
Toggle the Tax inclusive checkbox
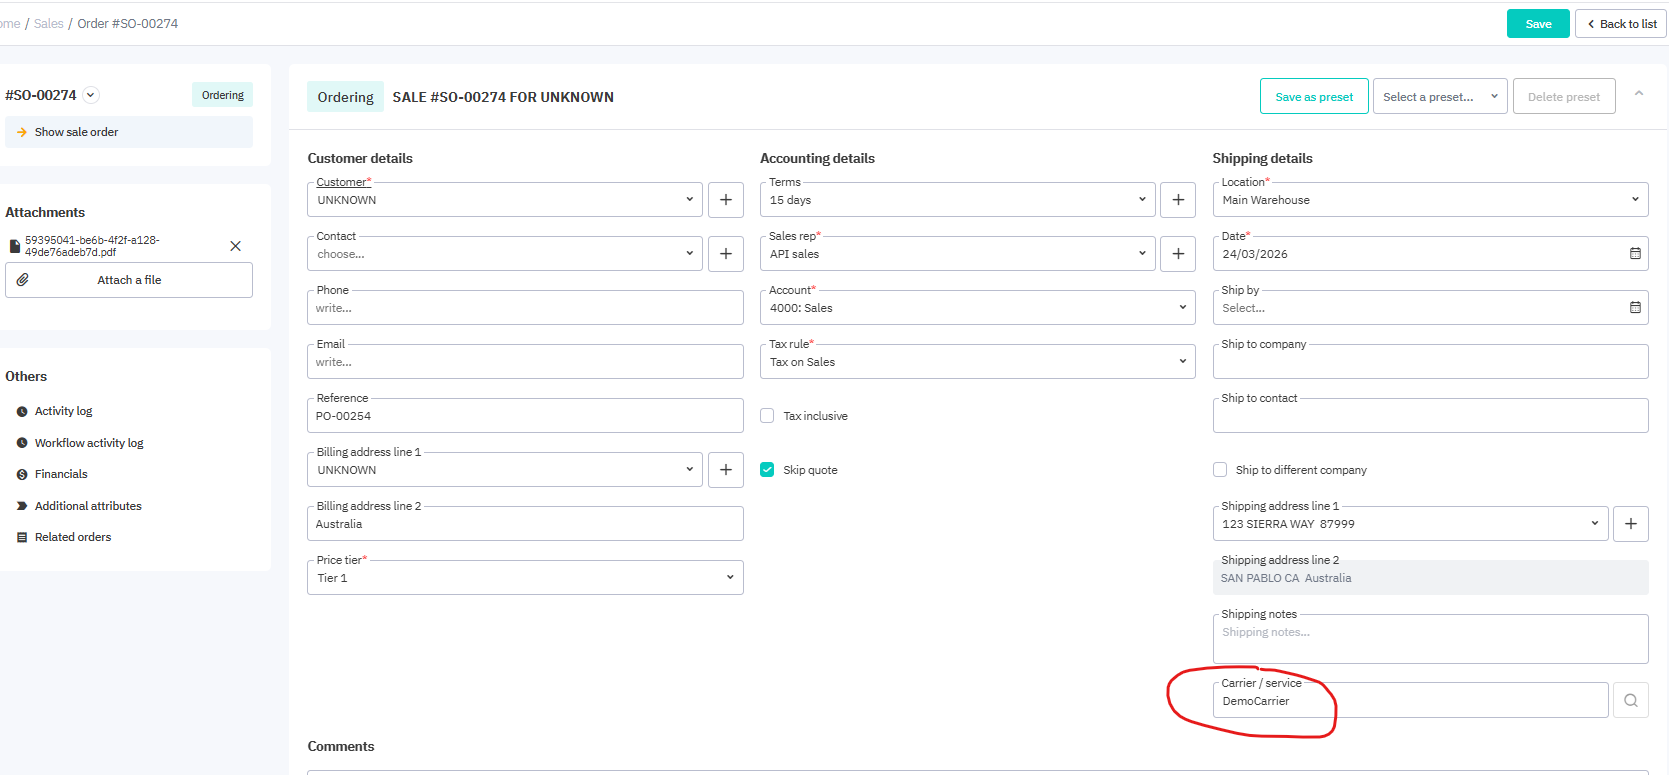click(x=767, y=416)
